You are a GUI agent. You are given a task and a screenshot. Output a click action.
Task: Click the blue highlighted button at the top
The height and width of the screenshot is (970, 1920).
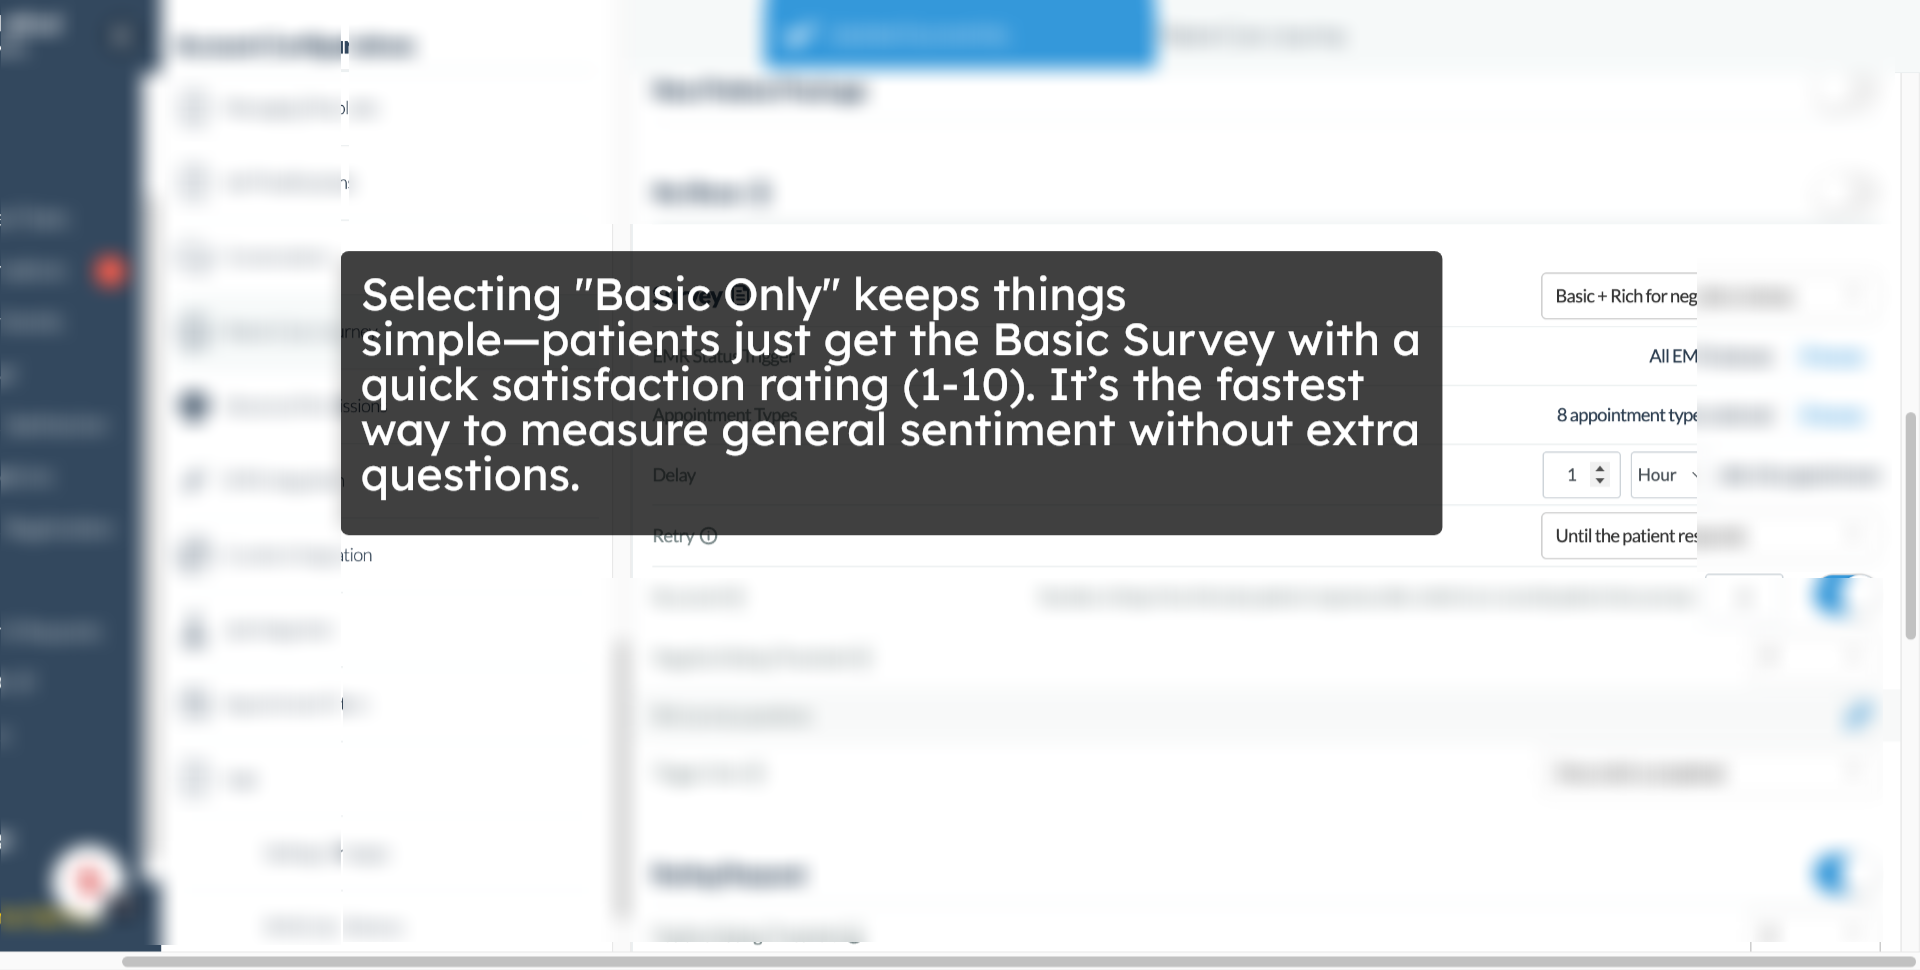(959, 35)
